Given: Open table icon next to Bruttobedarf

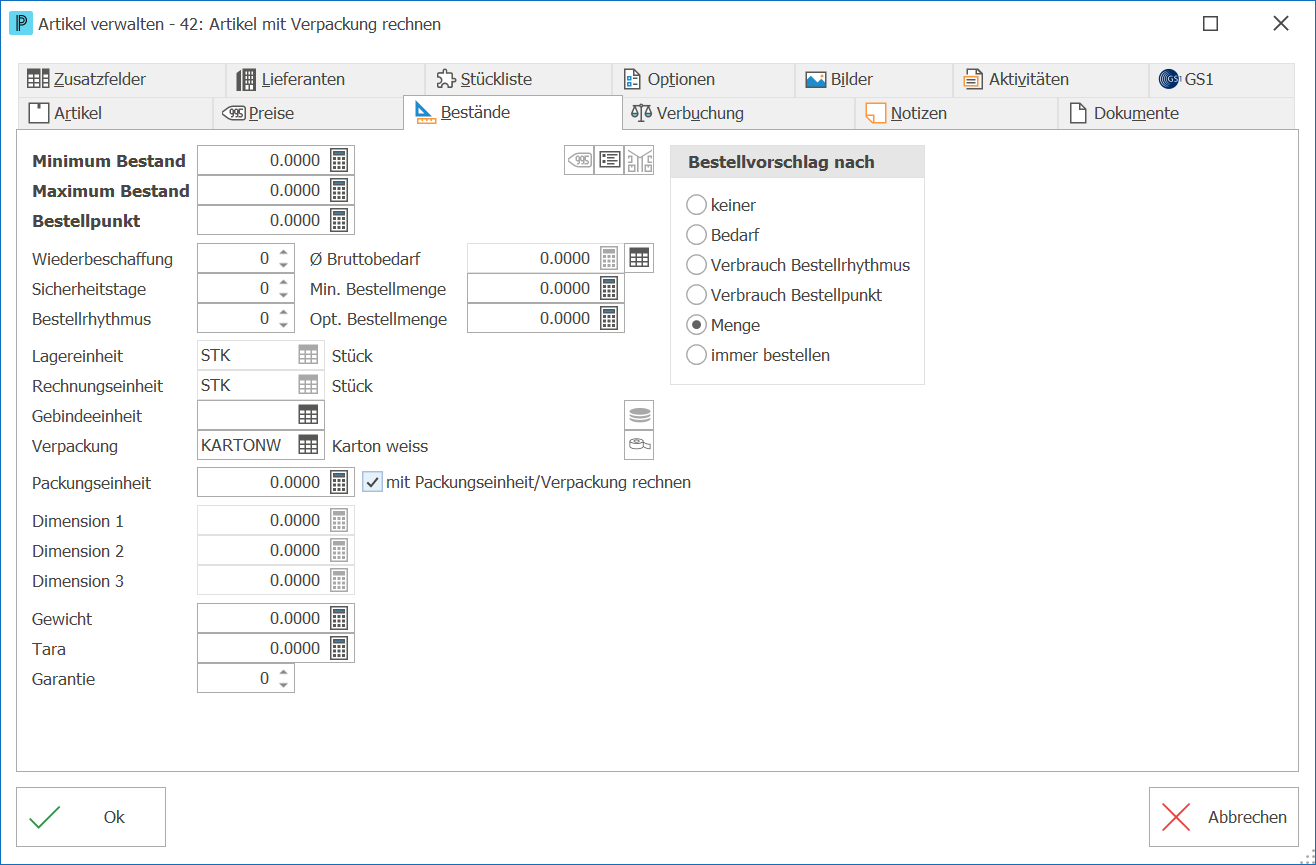Looking at the screenshot, I should coord(640,258).
